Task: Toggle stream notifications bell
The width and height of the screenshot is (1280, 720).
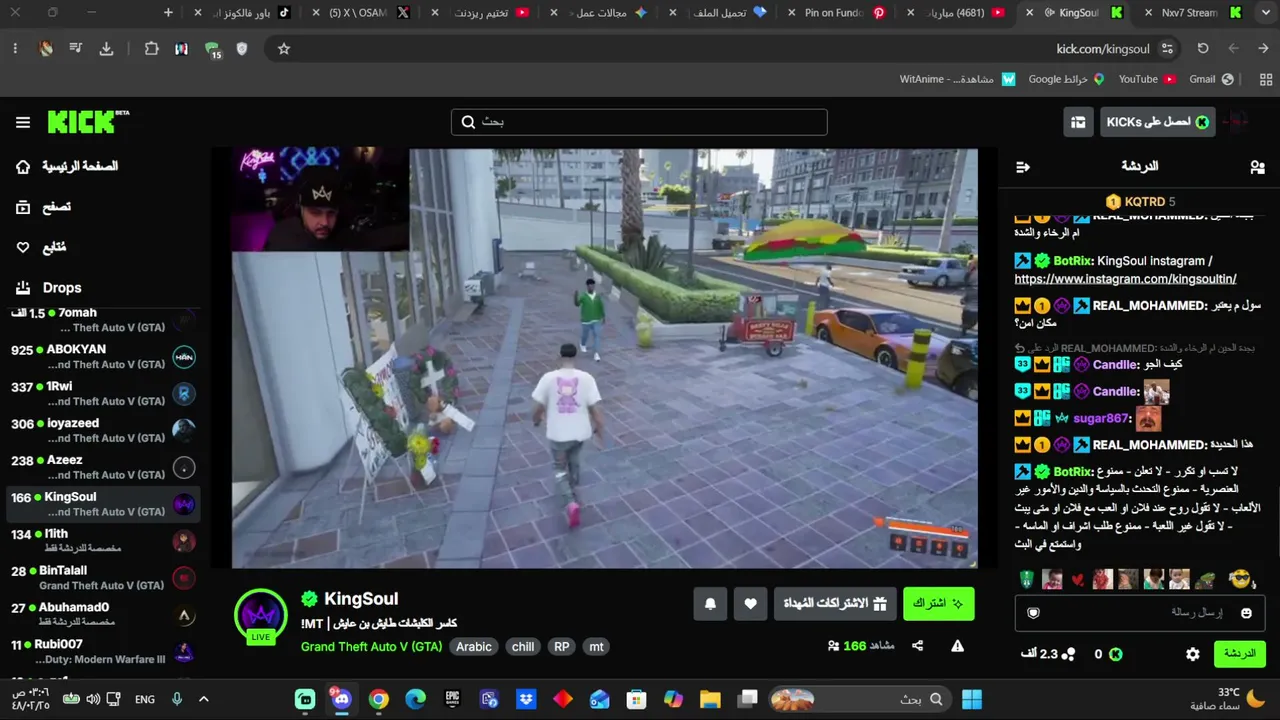Action: (x=710, y=604)
